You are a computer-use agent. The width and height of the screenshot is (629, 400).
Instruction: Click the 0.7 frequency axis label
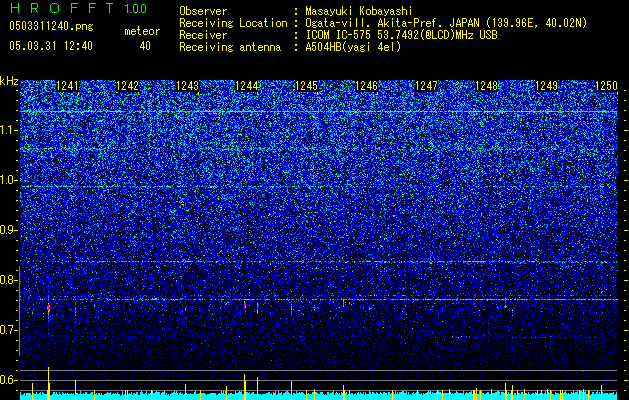9,330
